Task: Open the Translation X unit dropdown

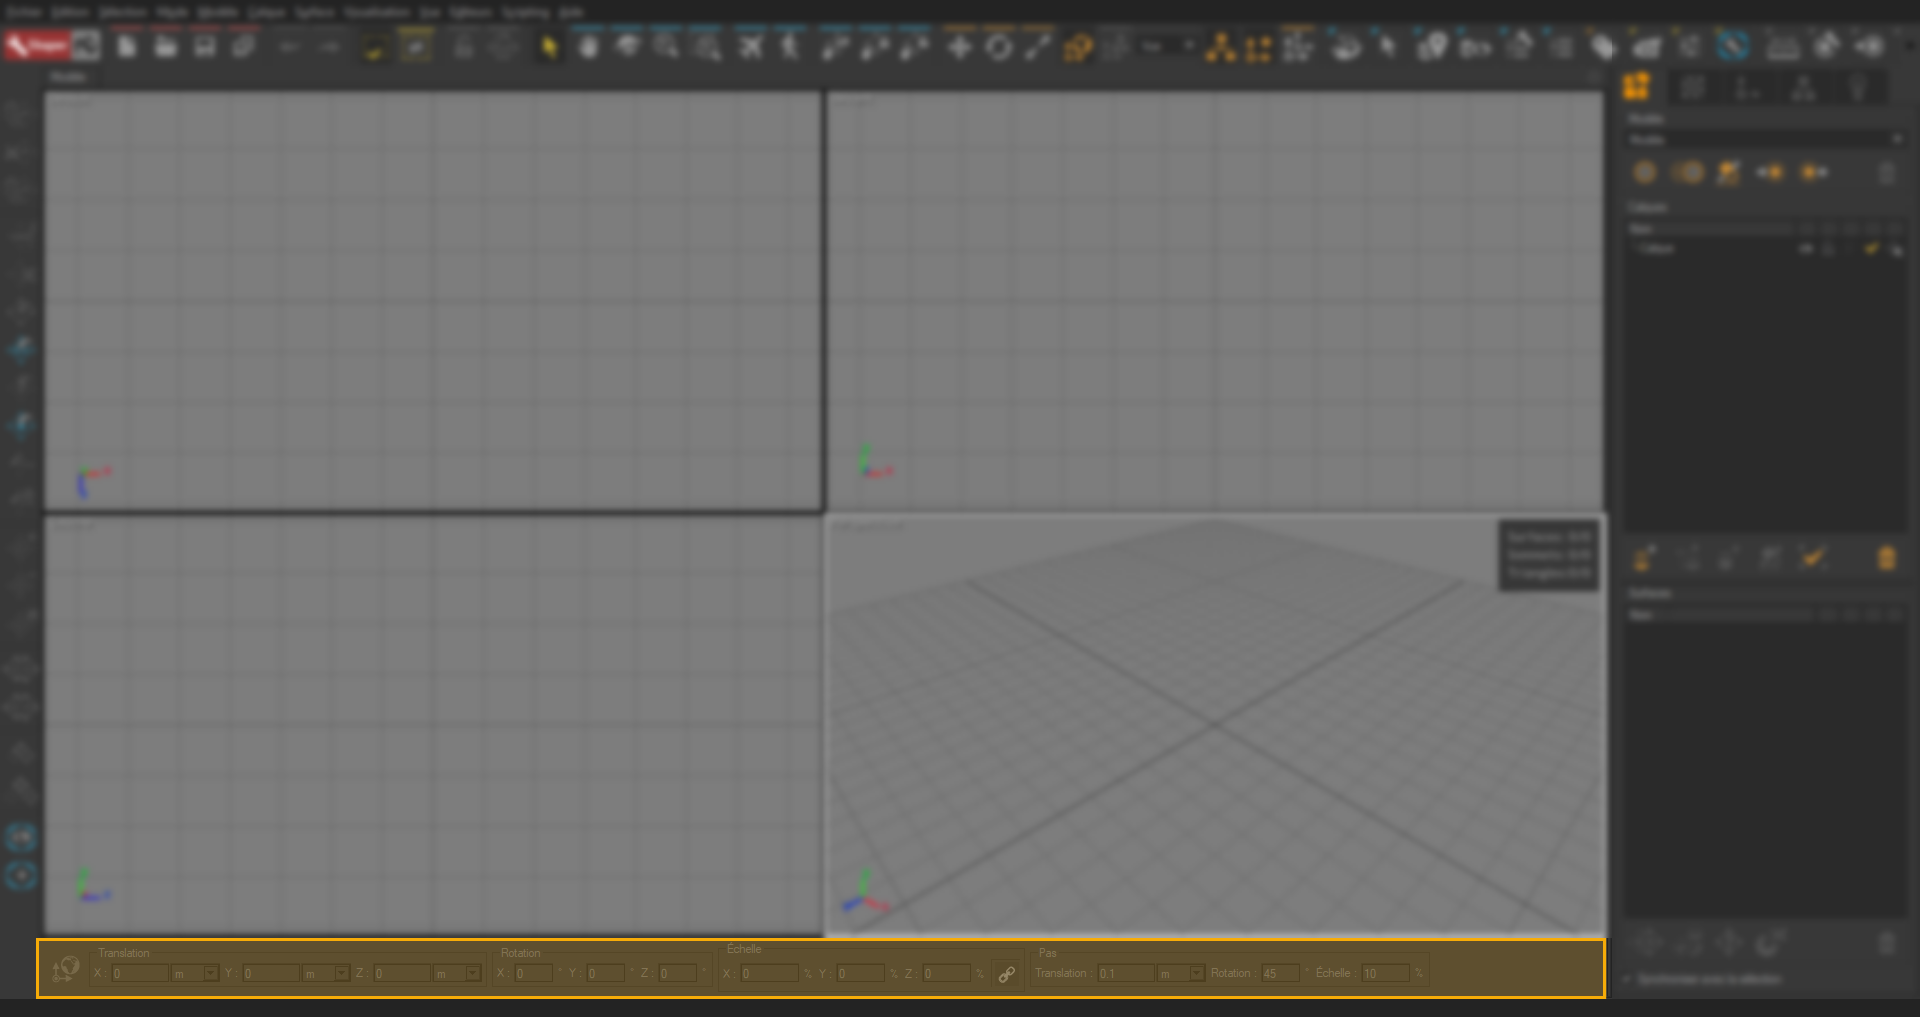Action: [x=210, y=973]
